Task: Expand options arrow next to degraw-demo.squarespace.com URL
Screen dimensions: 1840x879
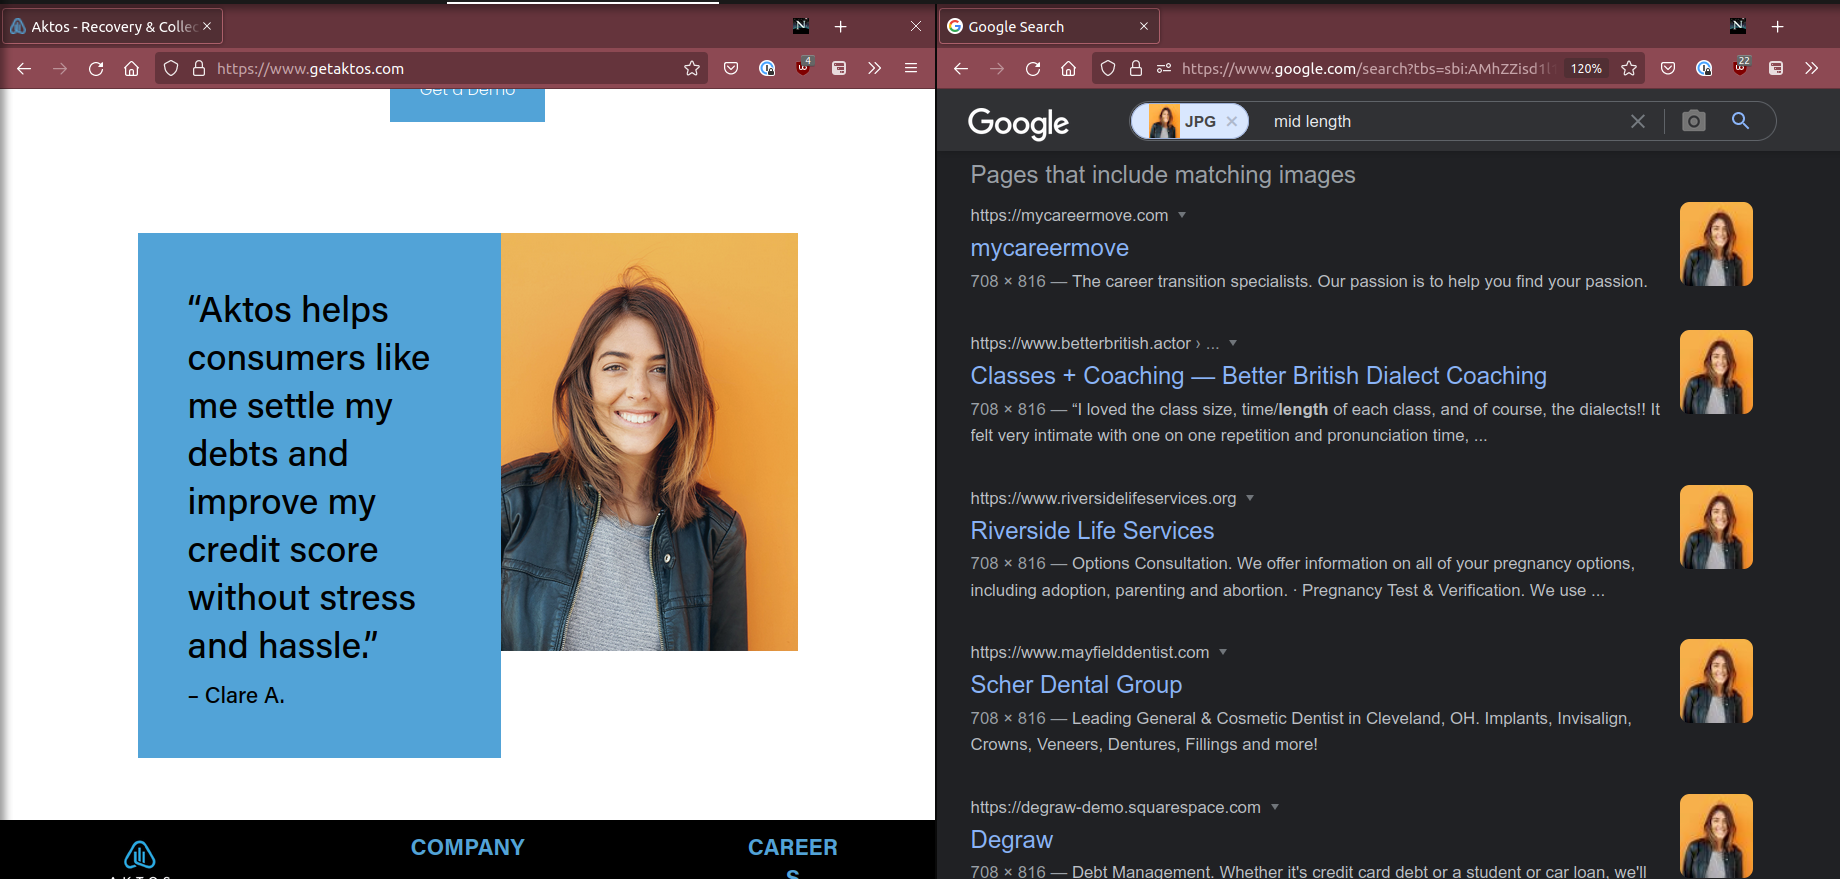Action: (1275, 807)
